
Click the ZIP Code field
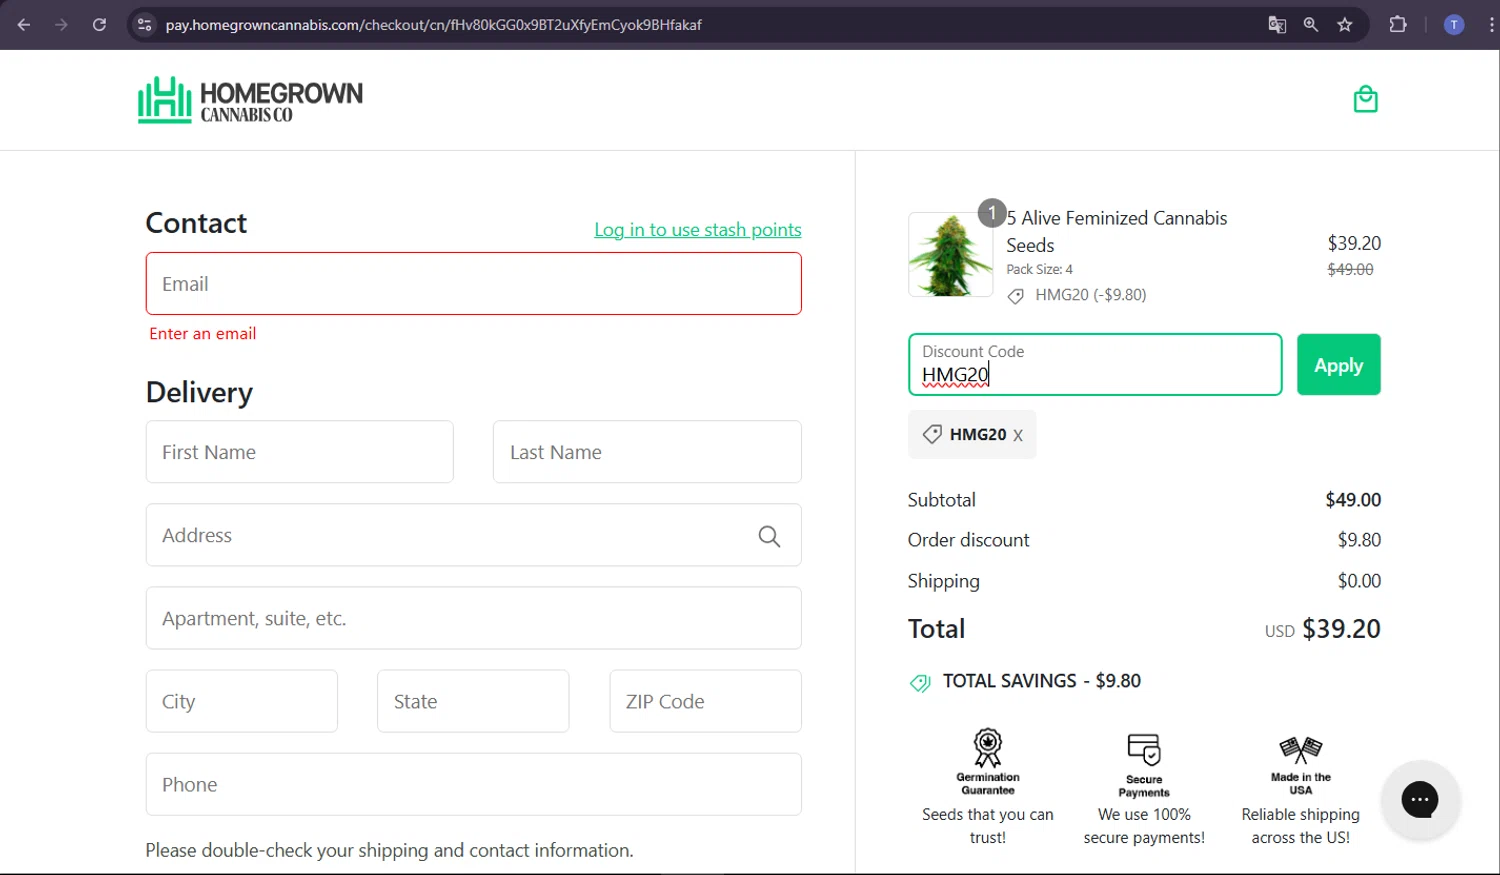(x=705, y=701)
